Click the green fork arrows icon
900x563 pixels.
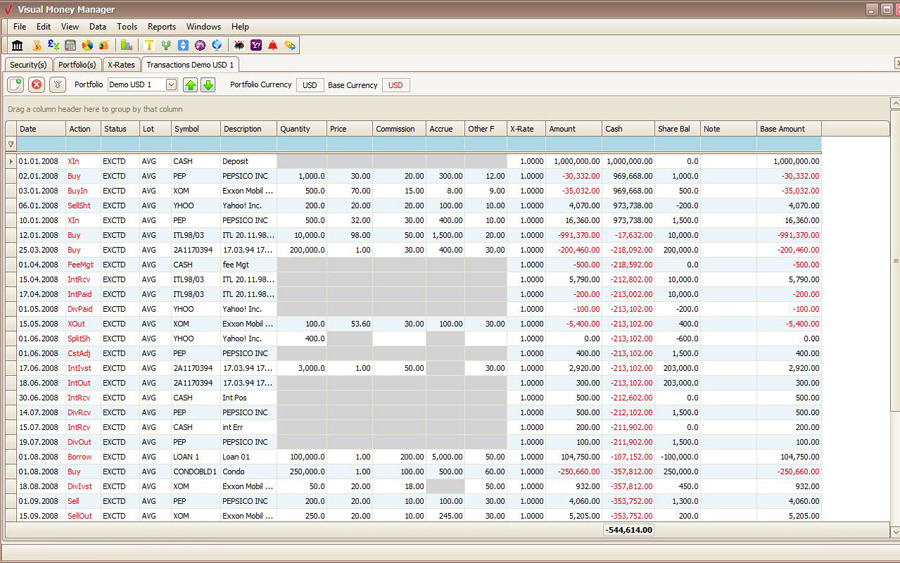pyautogui.click(x=166, y=45)
